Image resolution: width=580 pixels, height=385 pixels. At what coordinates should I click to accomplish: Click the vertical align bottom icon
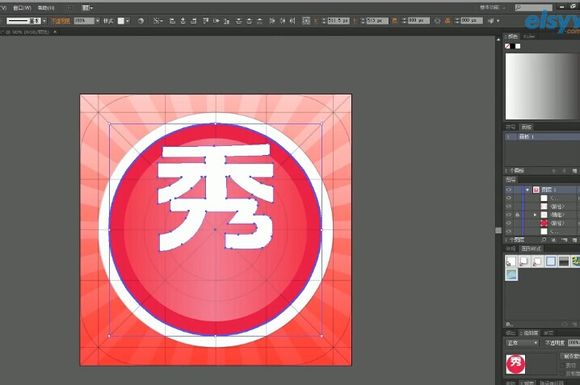227,21
